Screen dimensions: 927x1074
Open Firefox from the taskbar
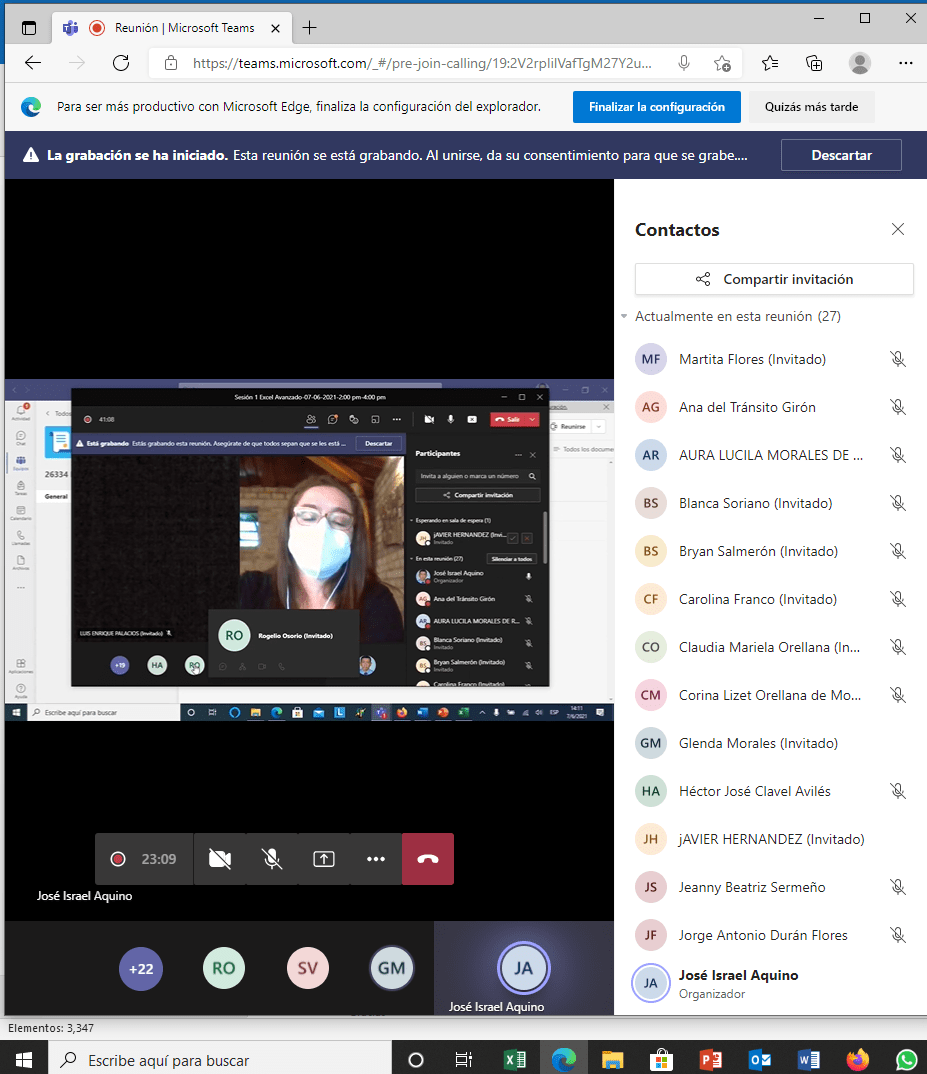857,1060
